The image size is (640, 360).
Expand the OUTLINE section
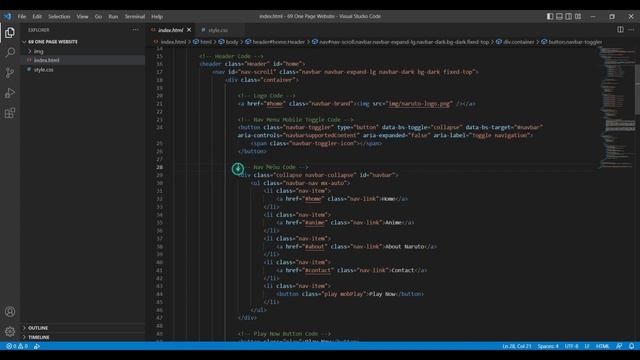tap(38, 328)
